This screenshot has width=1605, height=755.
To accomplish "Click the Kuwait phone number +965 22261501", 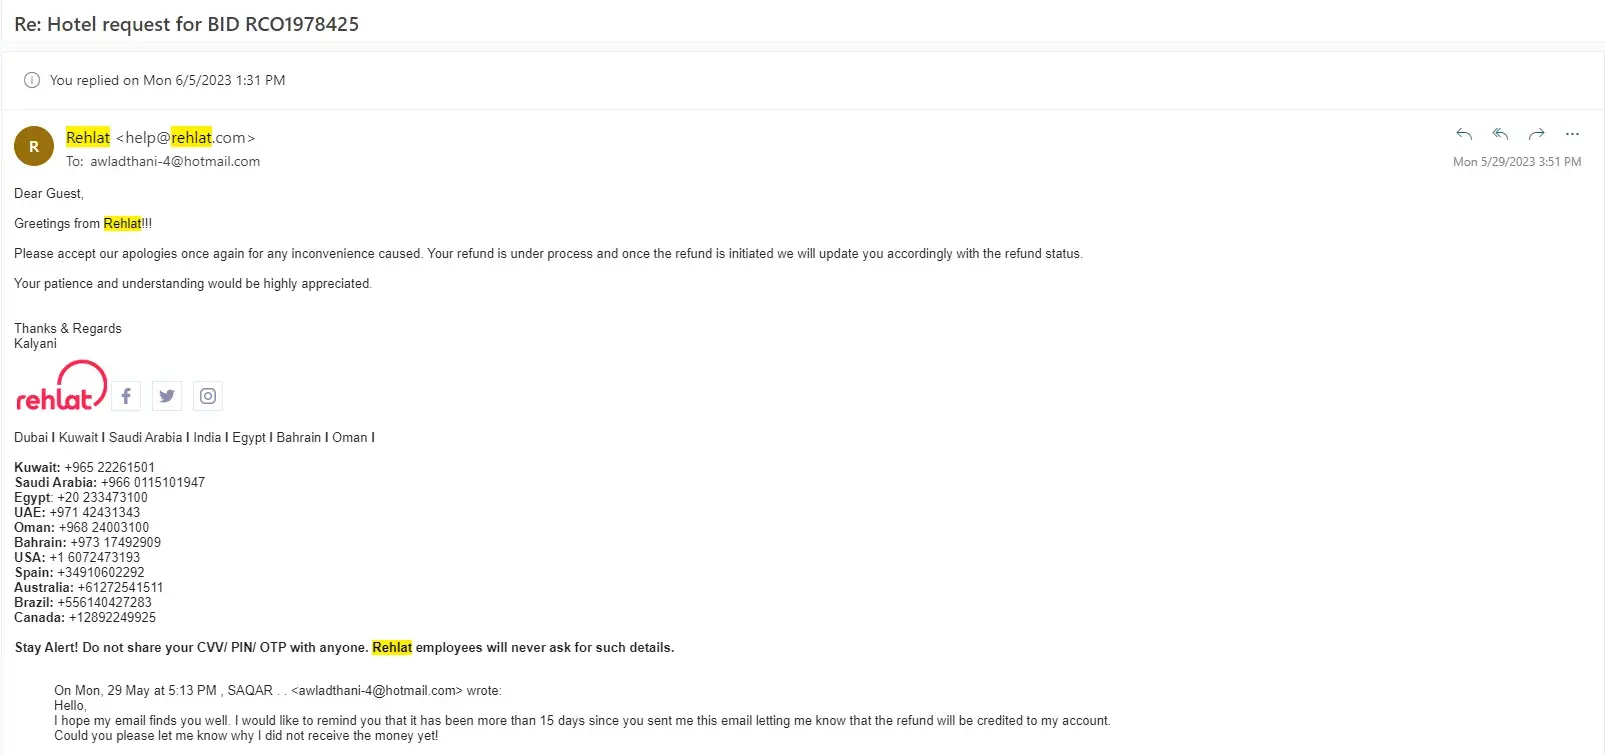I will tap(110, 467).
